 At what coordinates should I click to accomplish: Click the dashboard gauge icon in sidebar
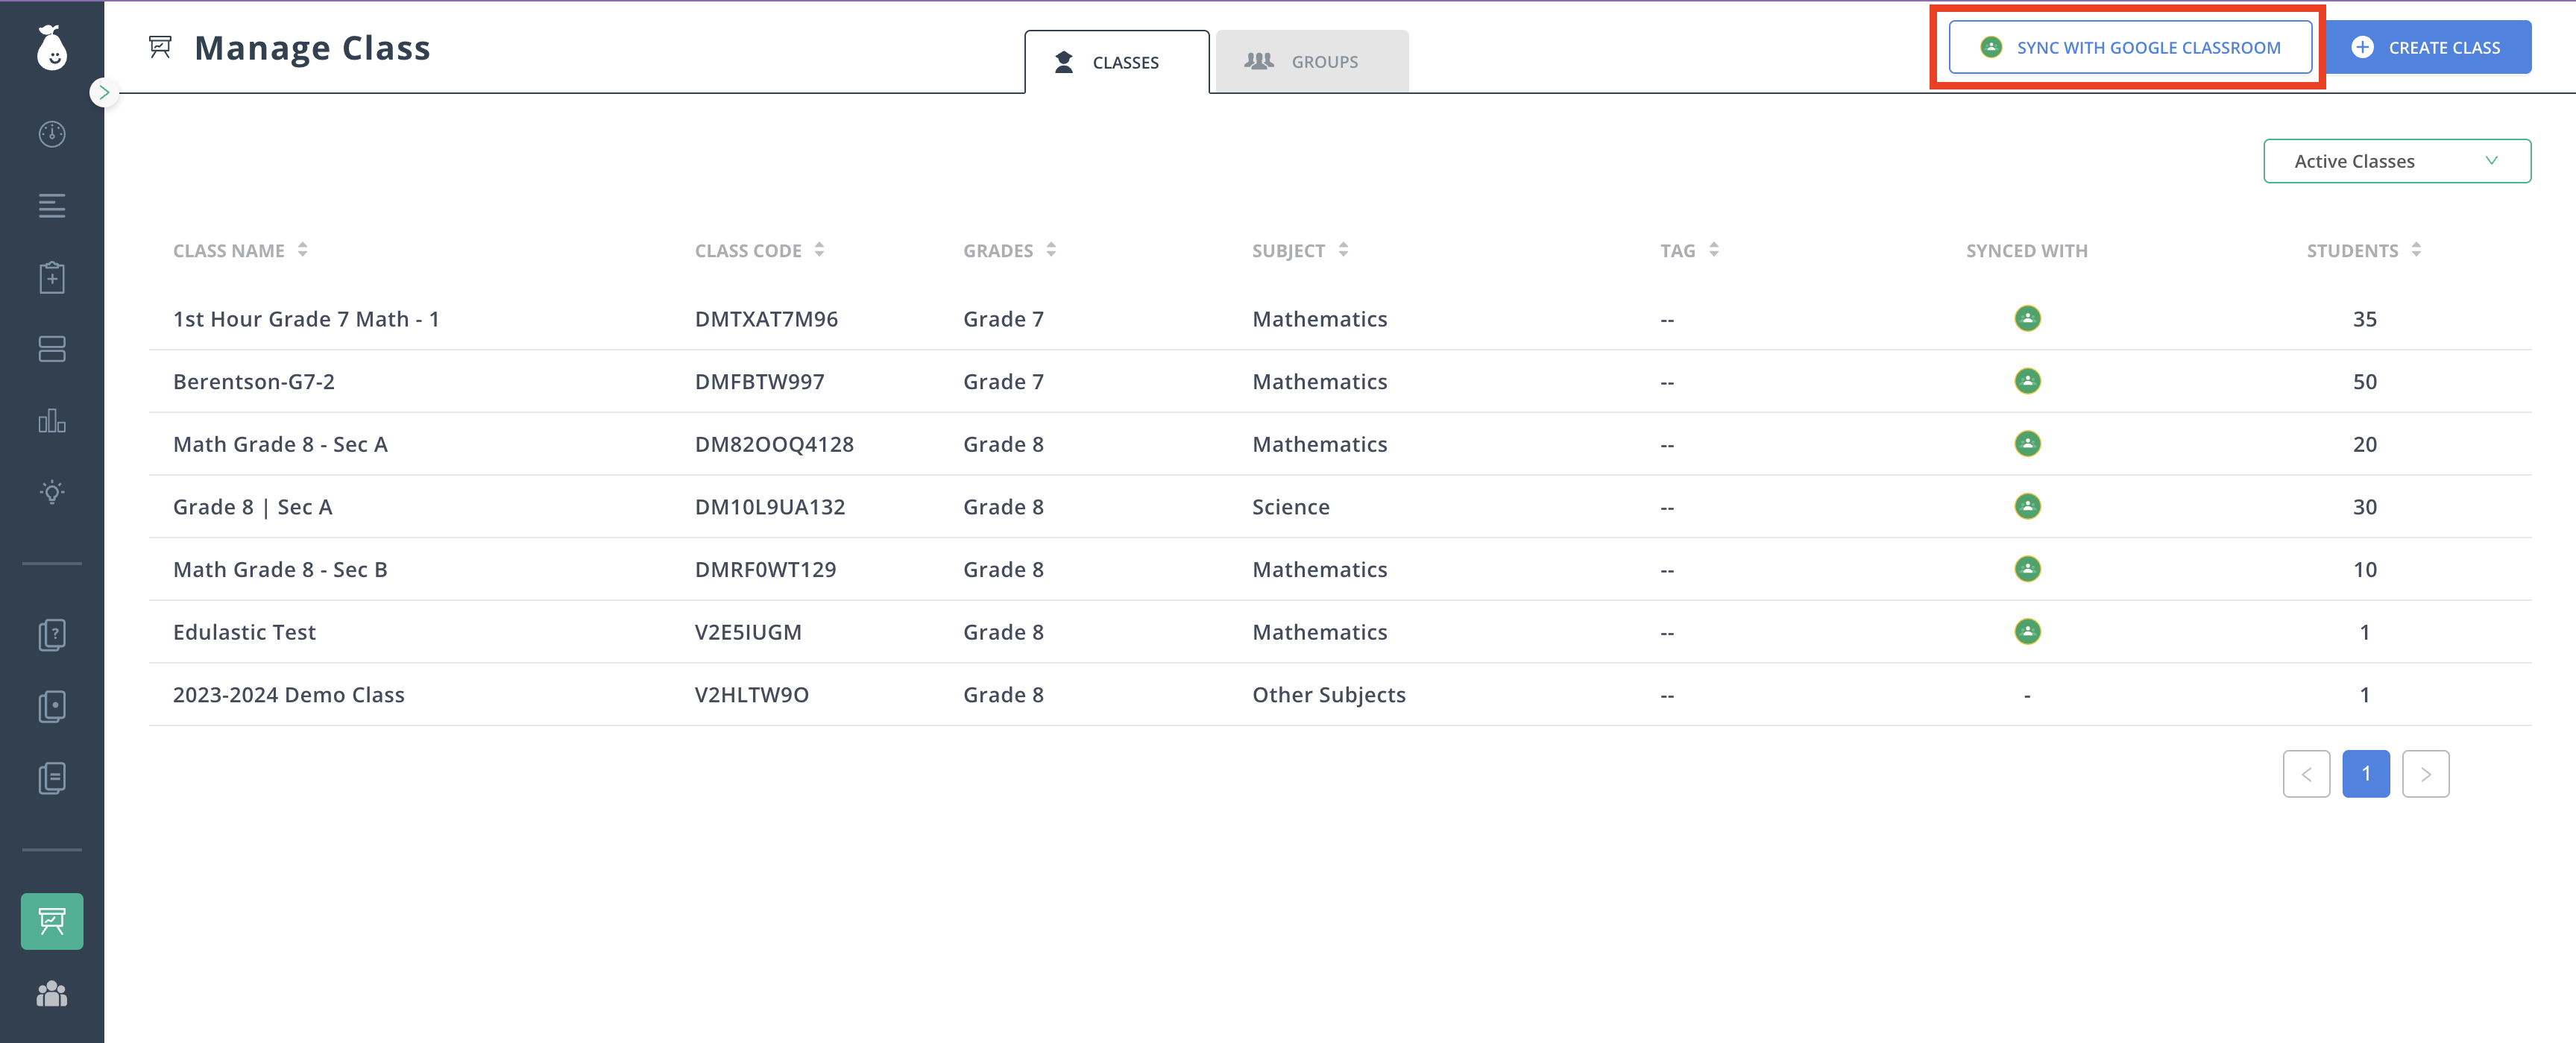[52, 134]
